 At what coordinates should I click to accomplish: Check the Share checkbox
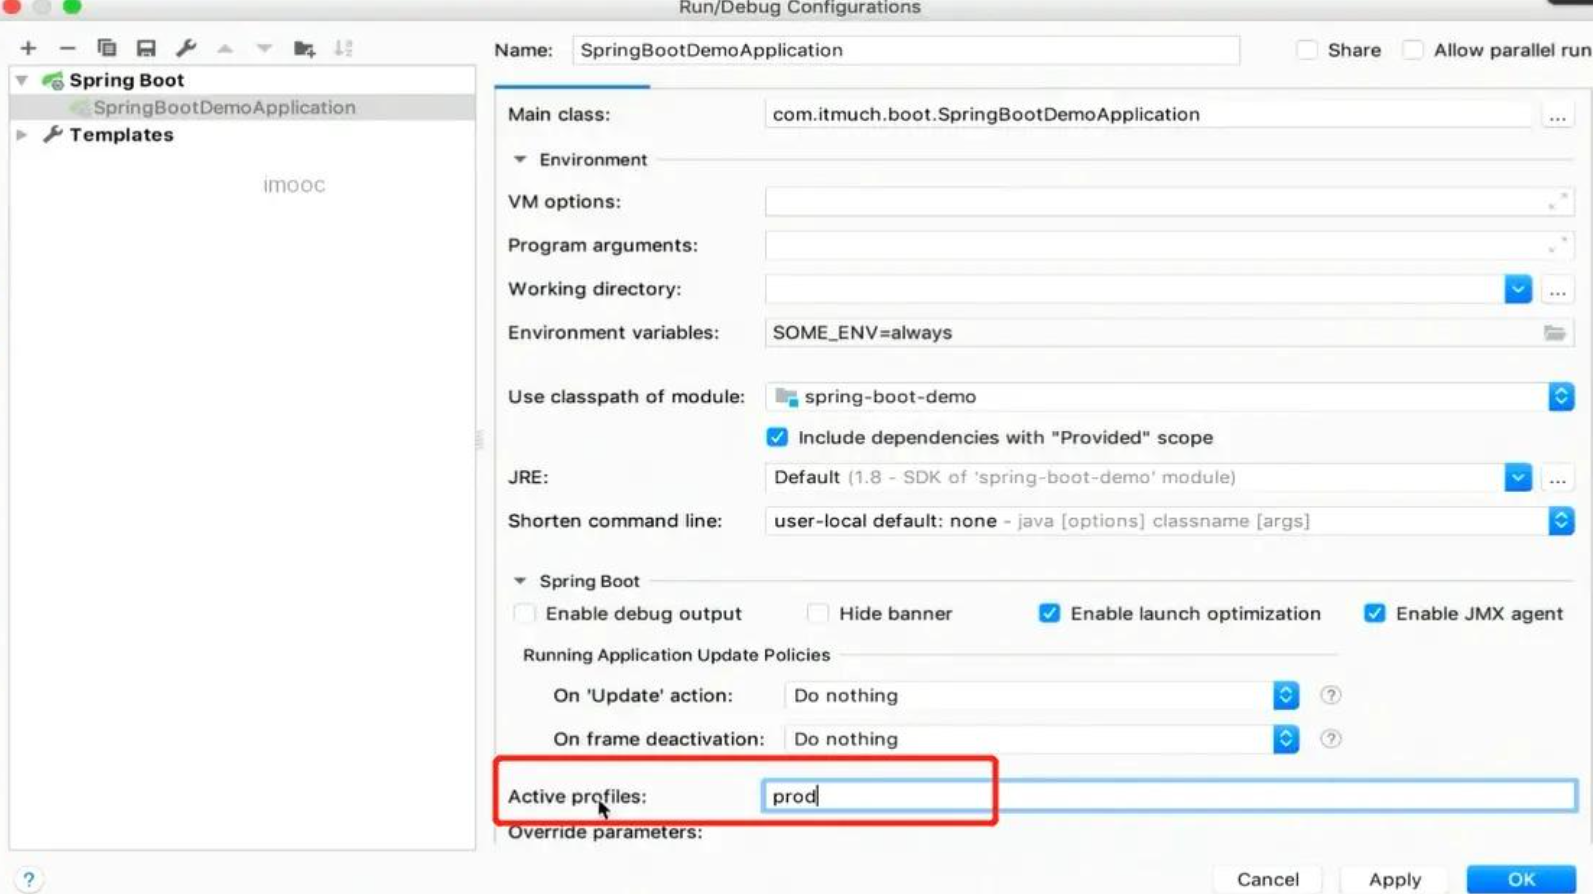[1306, 50]
